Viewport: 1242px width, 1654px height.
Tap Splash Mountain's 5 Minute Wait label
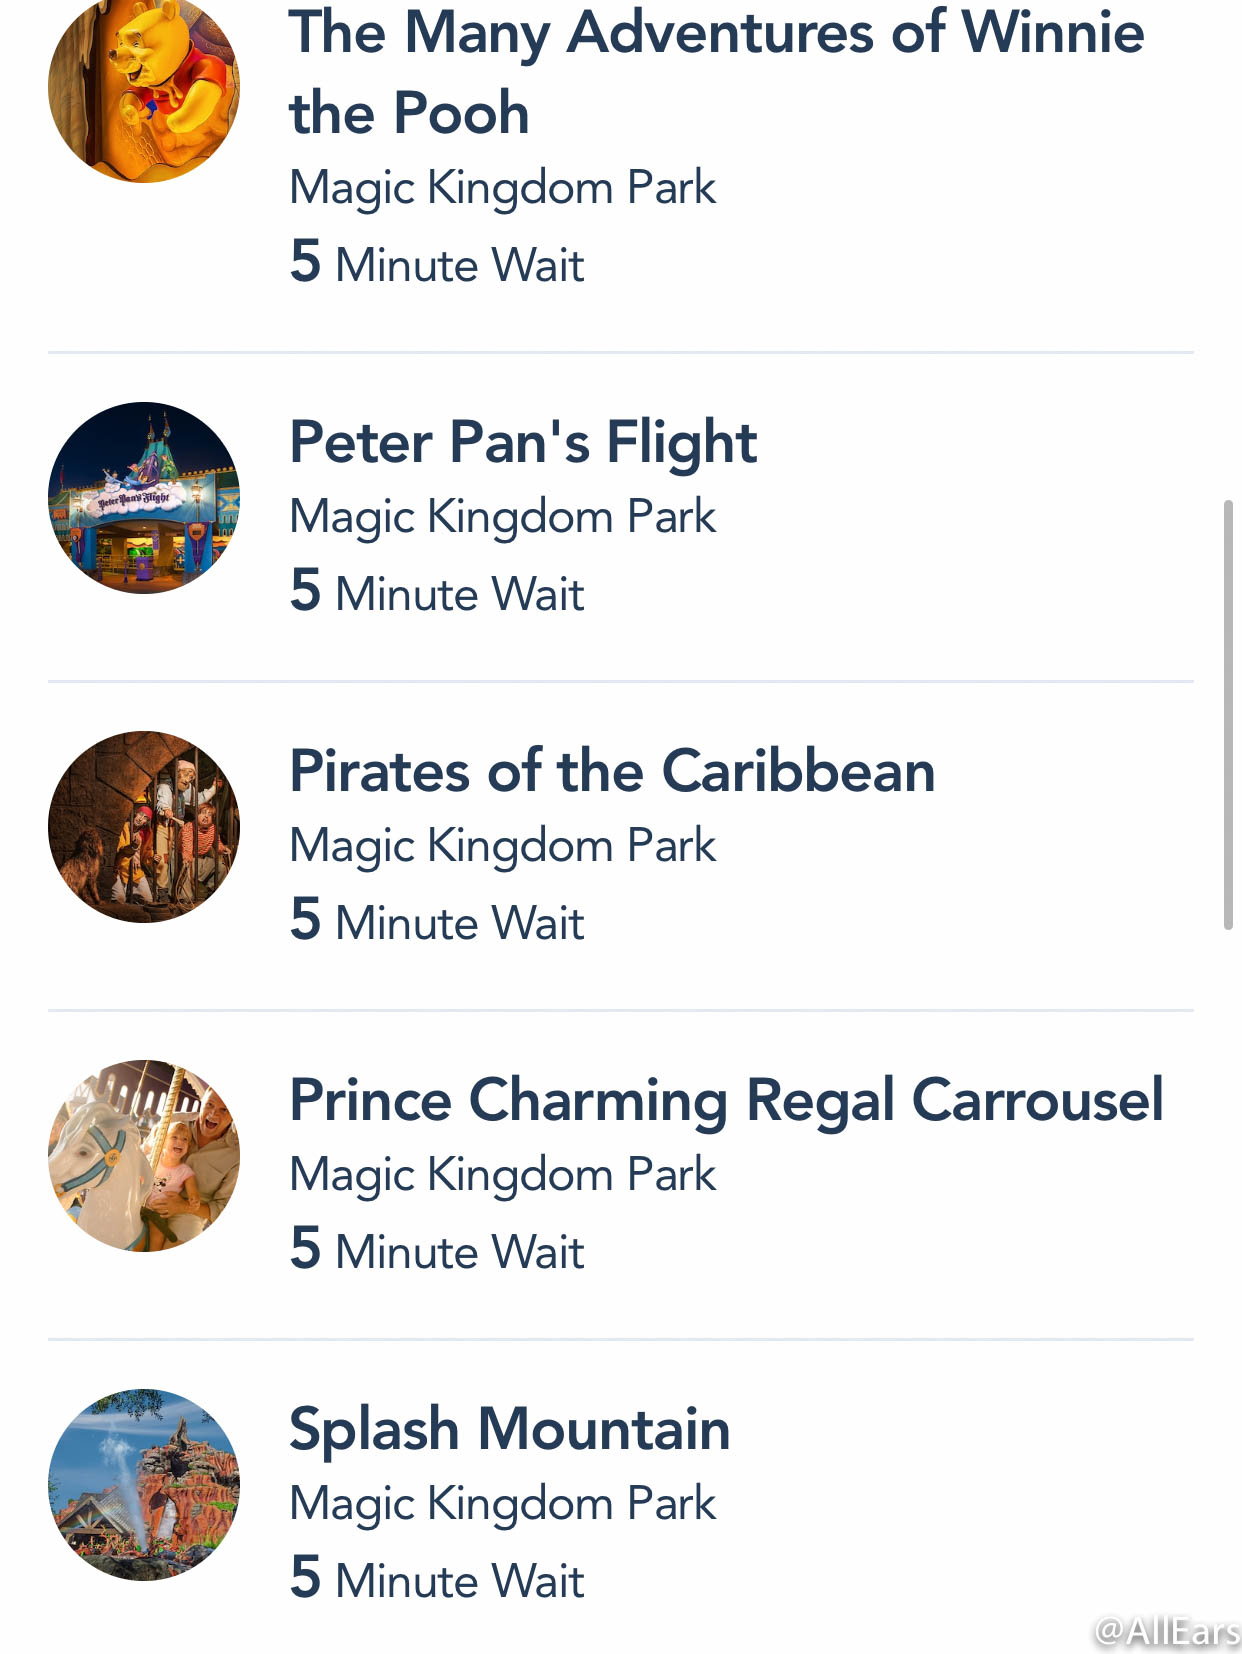437,1579
